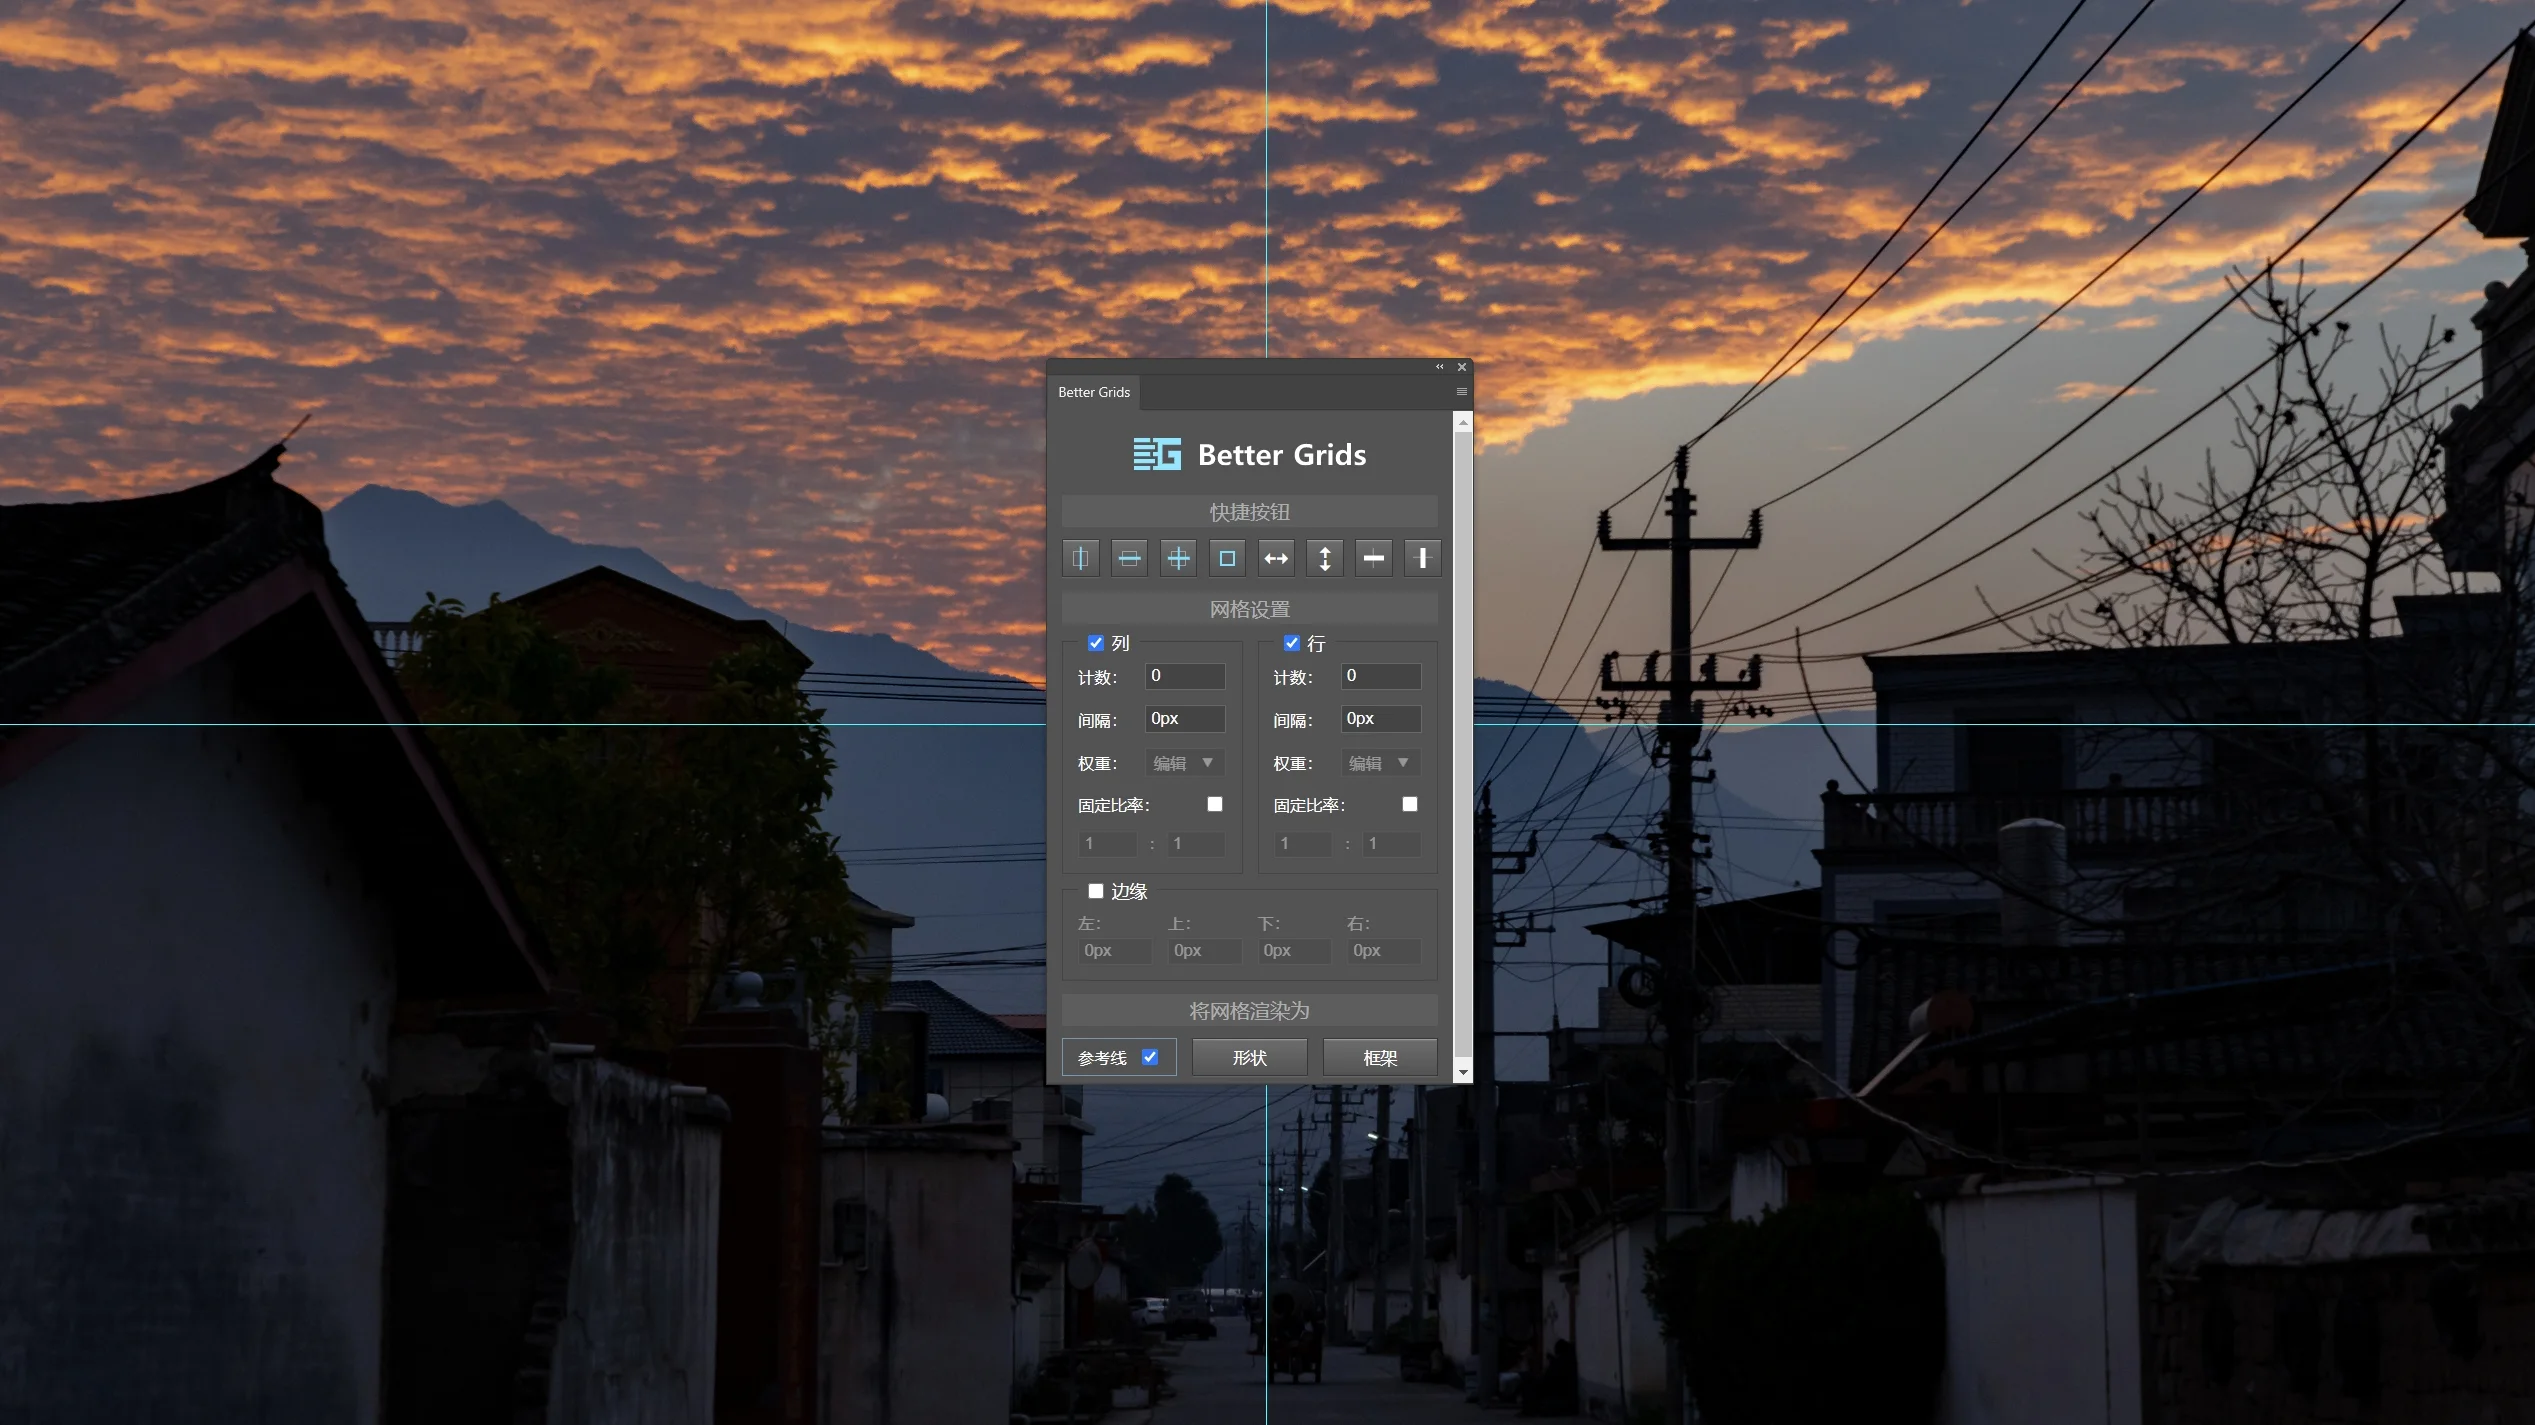Select the vertical center guide quick button
This screenshot has height=1425, width=2535.
click(1080, 558)
